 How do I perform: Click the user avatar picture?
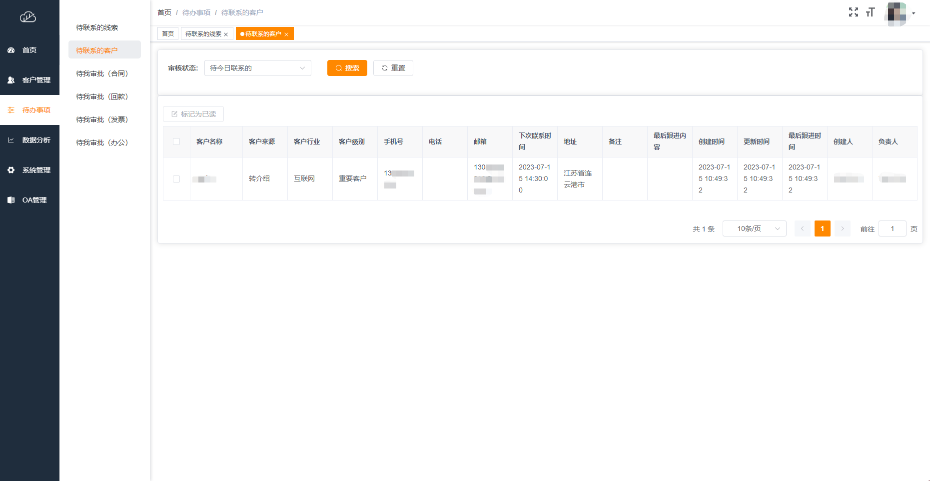[x=896, y=12]
